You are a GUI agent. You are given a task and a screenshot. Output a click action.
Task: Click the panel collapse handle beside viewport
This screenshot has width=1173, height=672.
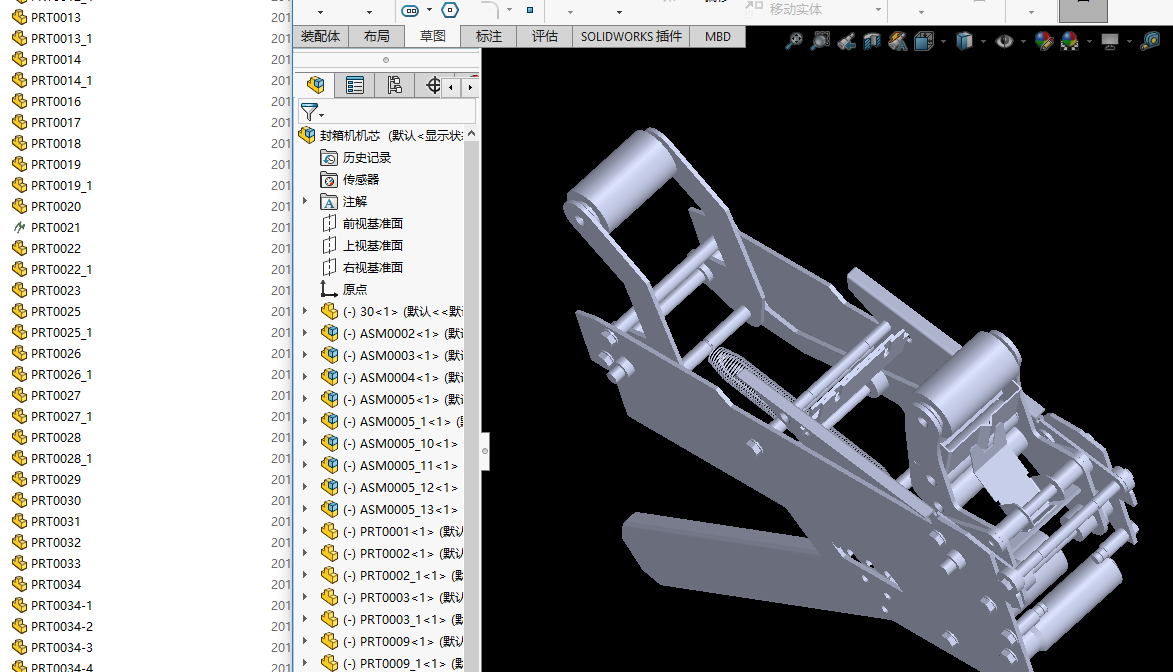point(485,451)
